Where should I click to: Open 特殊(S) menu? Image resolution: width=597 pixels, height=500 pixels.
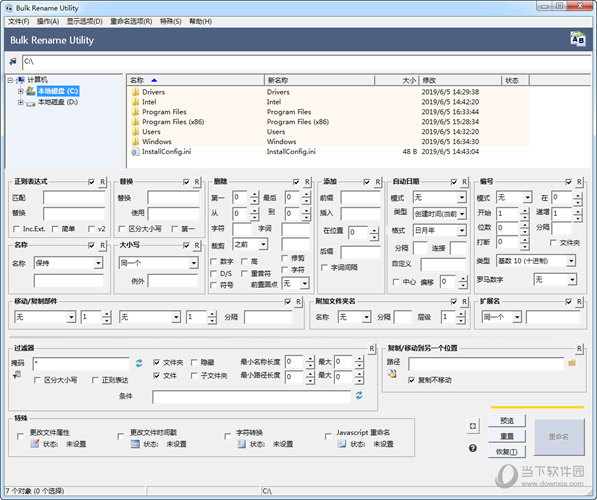[170, 21]
